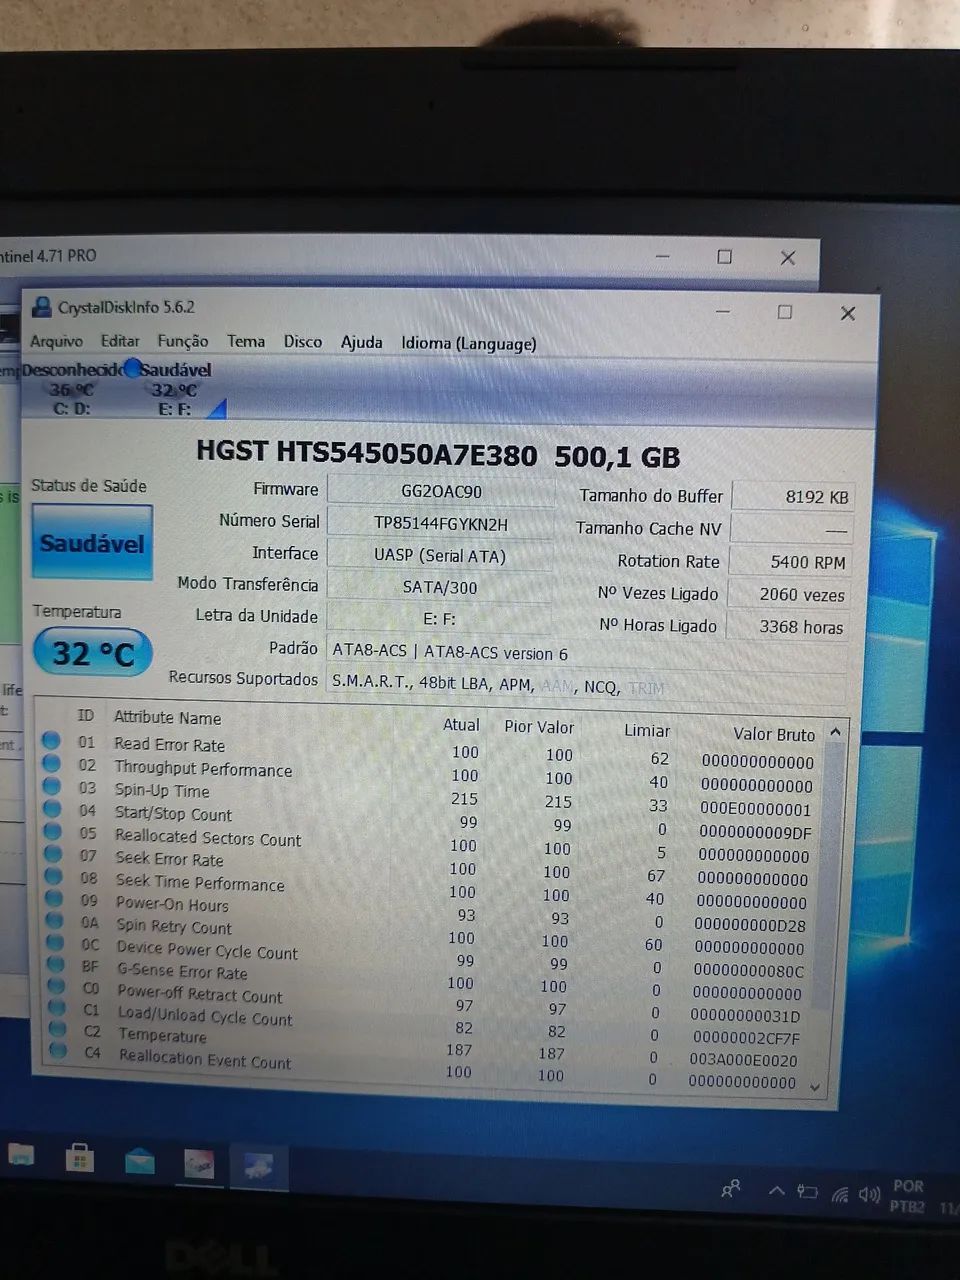Open the Ajuda menu

pyautogui.click(x=362, y=342)
